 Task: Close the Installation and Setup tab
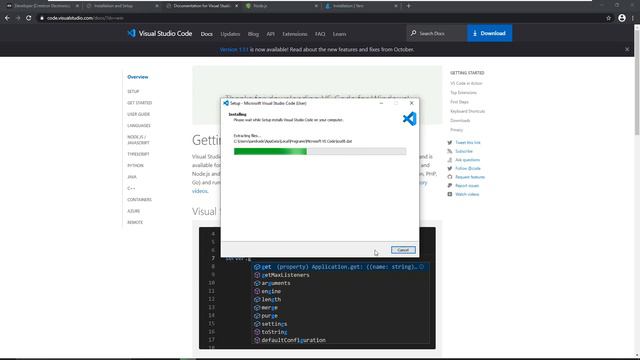pos(157,6)
